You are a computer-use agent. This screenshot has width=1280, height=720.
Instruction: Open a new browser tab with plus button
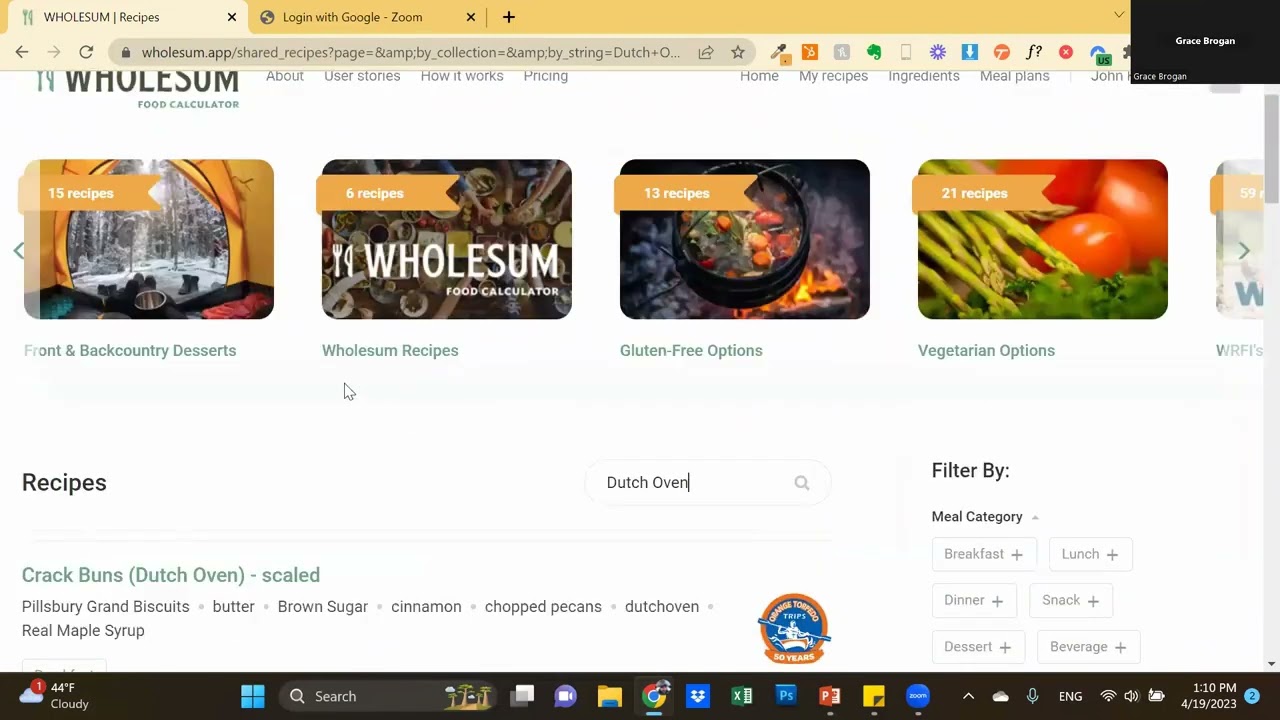click(x=508, y=17)
